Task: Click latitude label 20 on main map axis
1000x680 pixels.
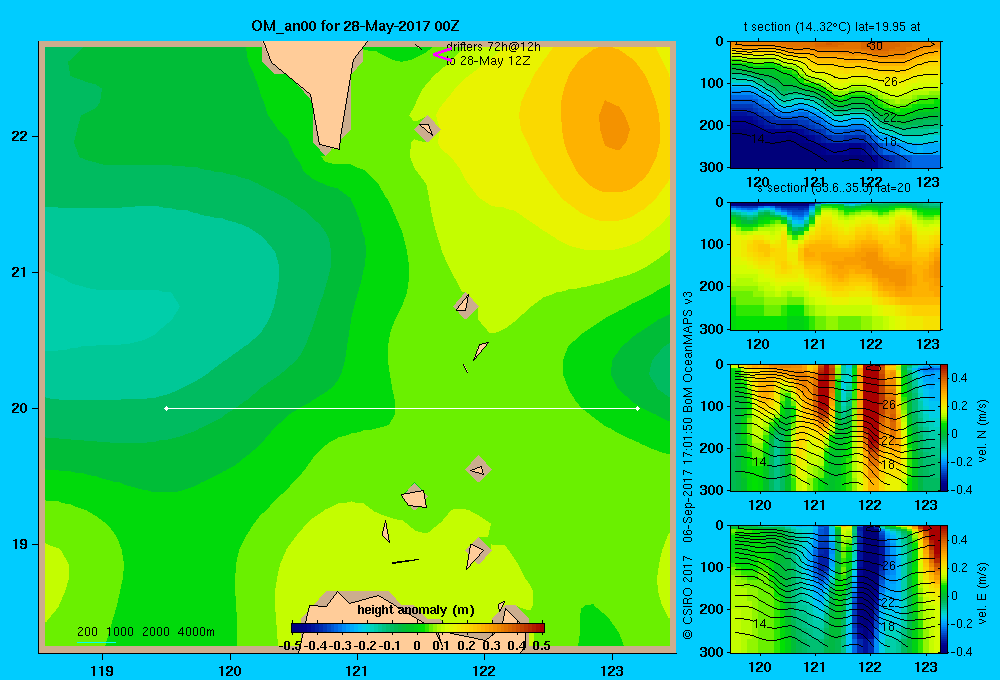Action: [19, 408]
